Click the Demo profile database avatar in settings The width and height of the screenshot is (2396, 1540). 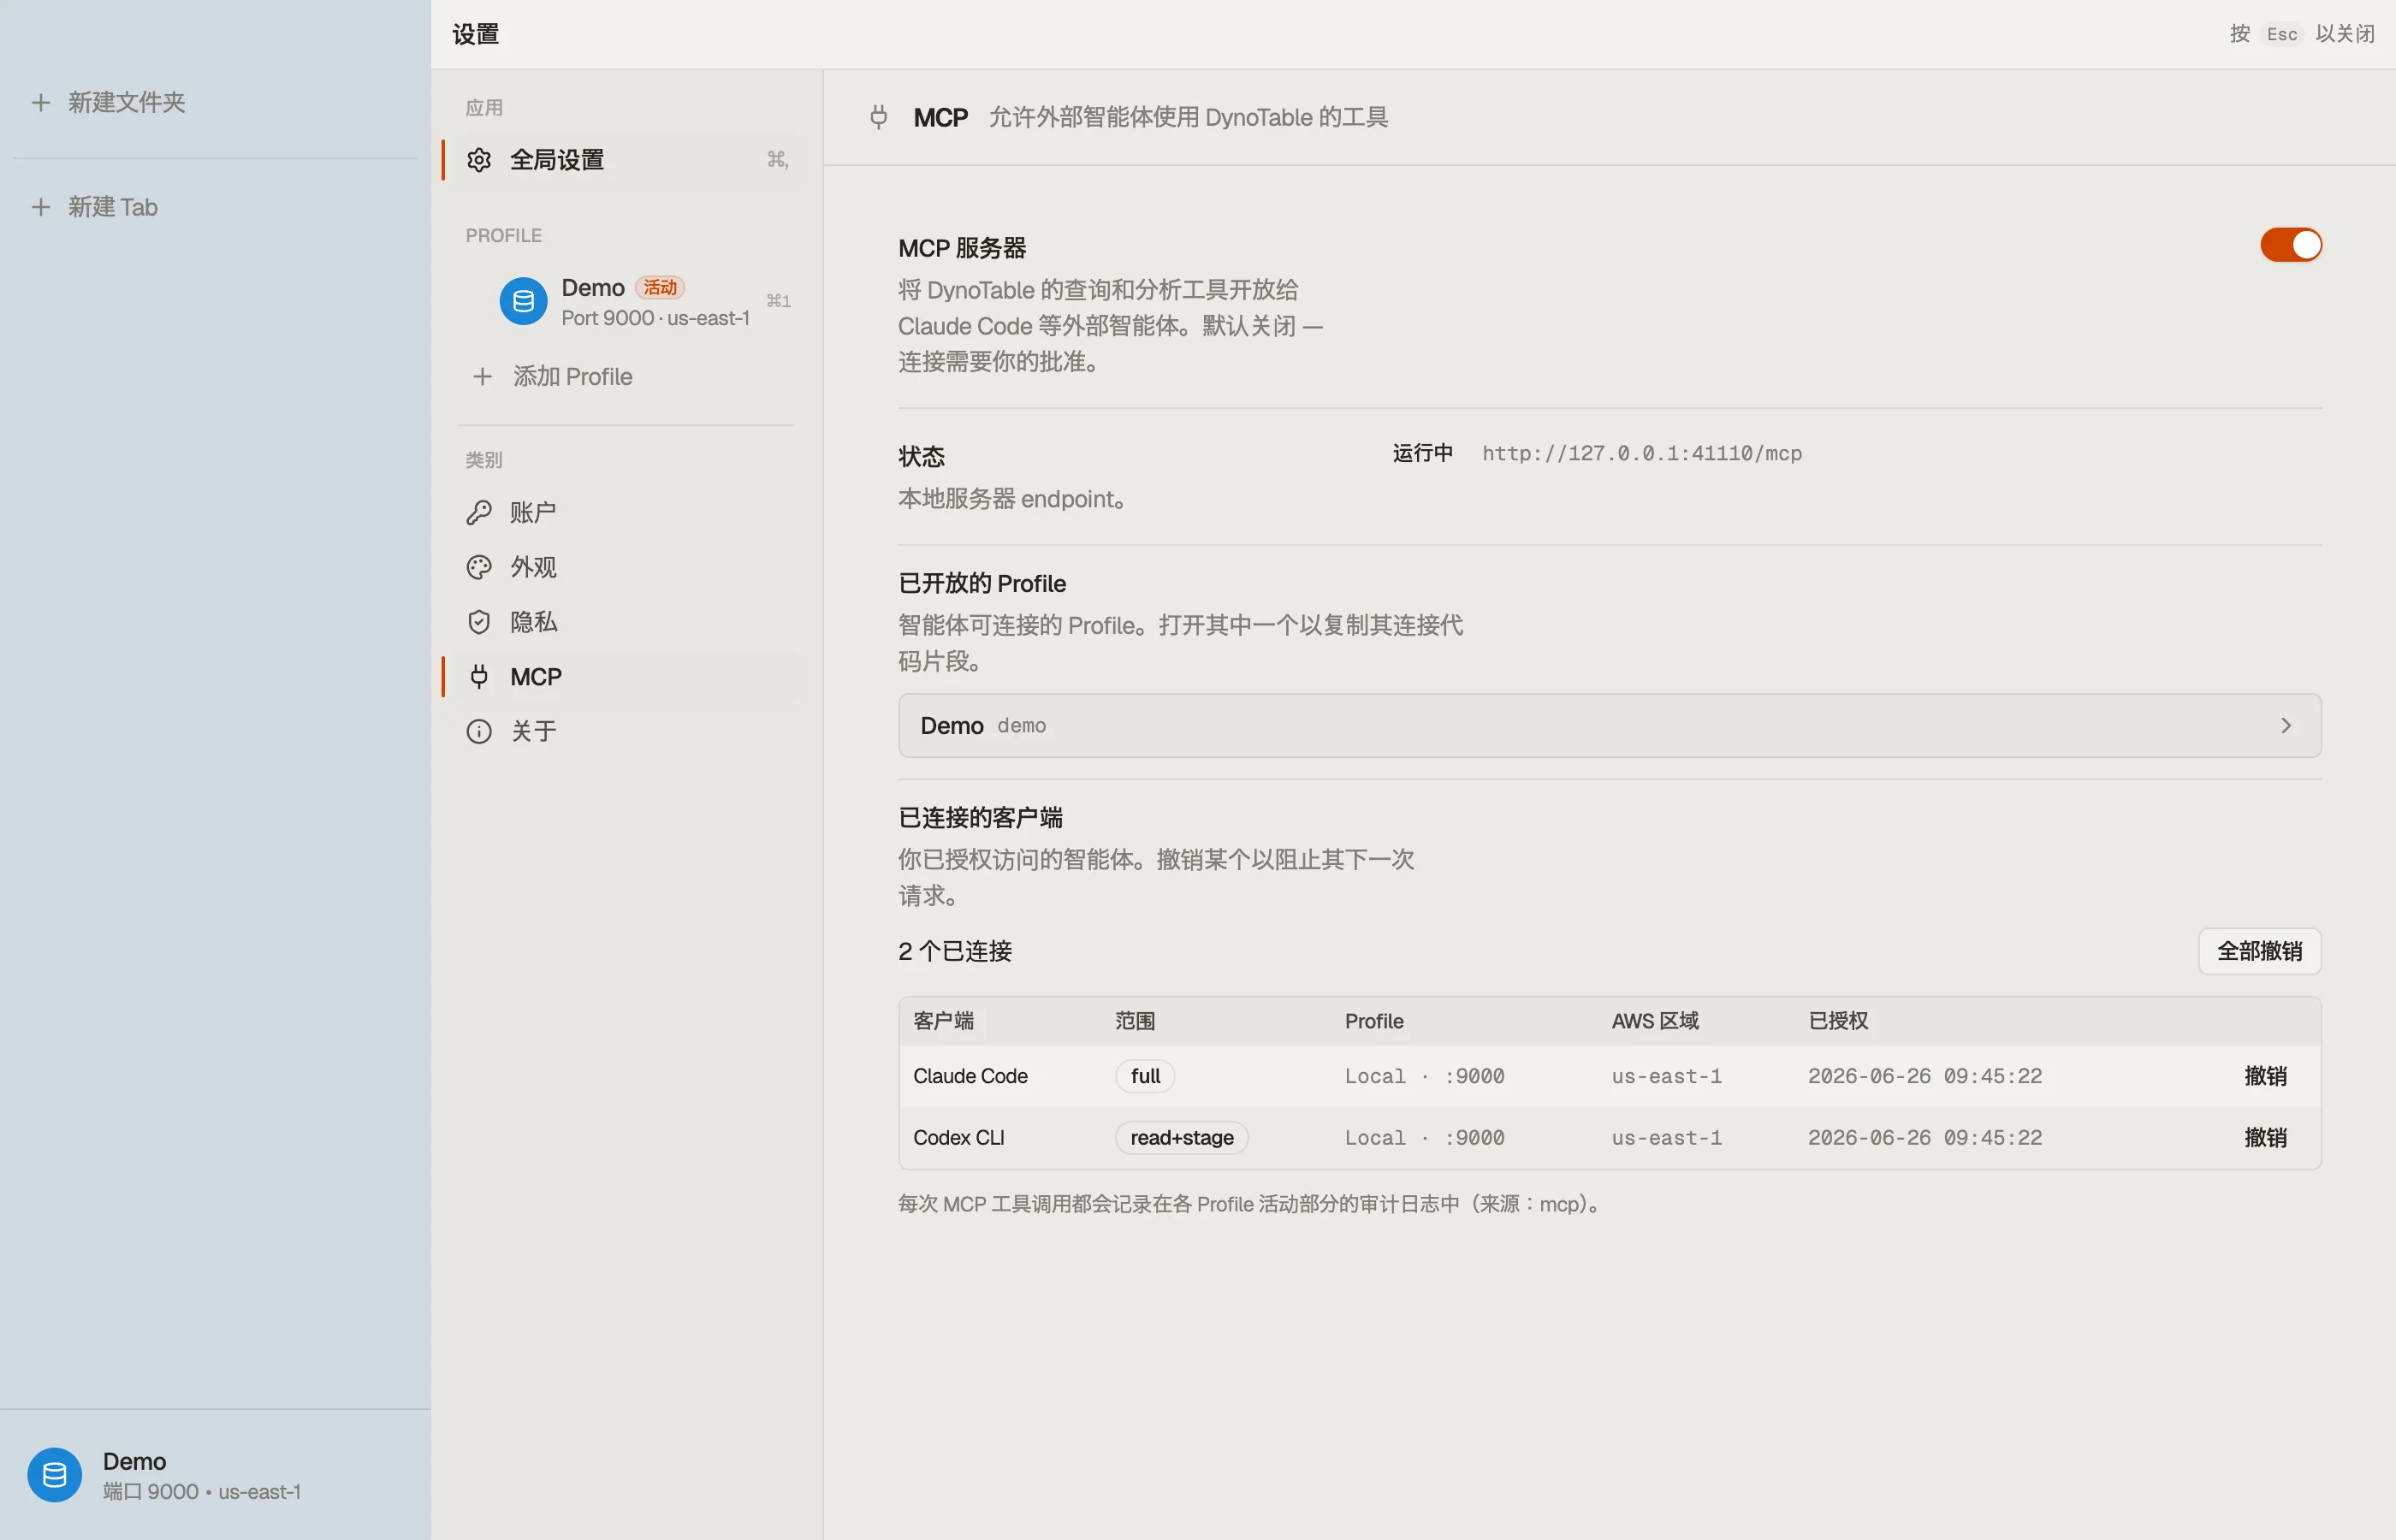(x=523, y=301)
